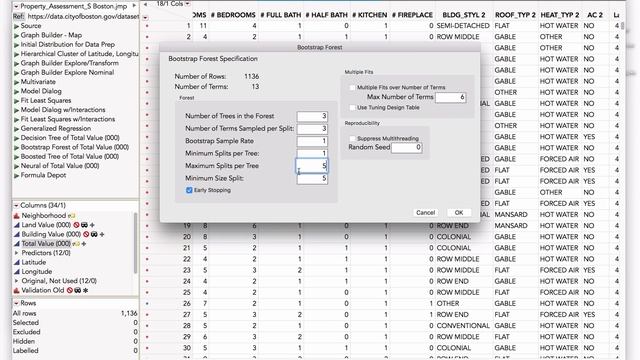This screenshot has height=360, width=640.
Task: Click the Validation Old column icon
Action: [x=17, y=291]
